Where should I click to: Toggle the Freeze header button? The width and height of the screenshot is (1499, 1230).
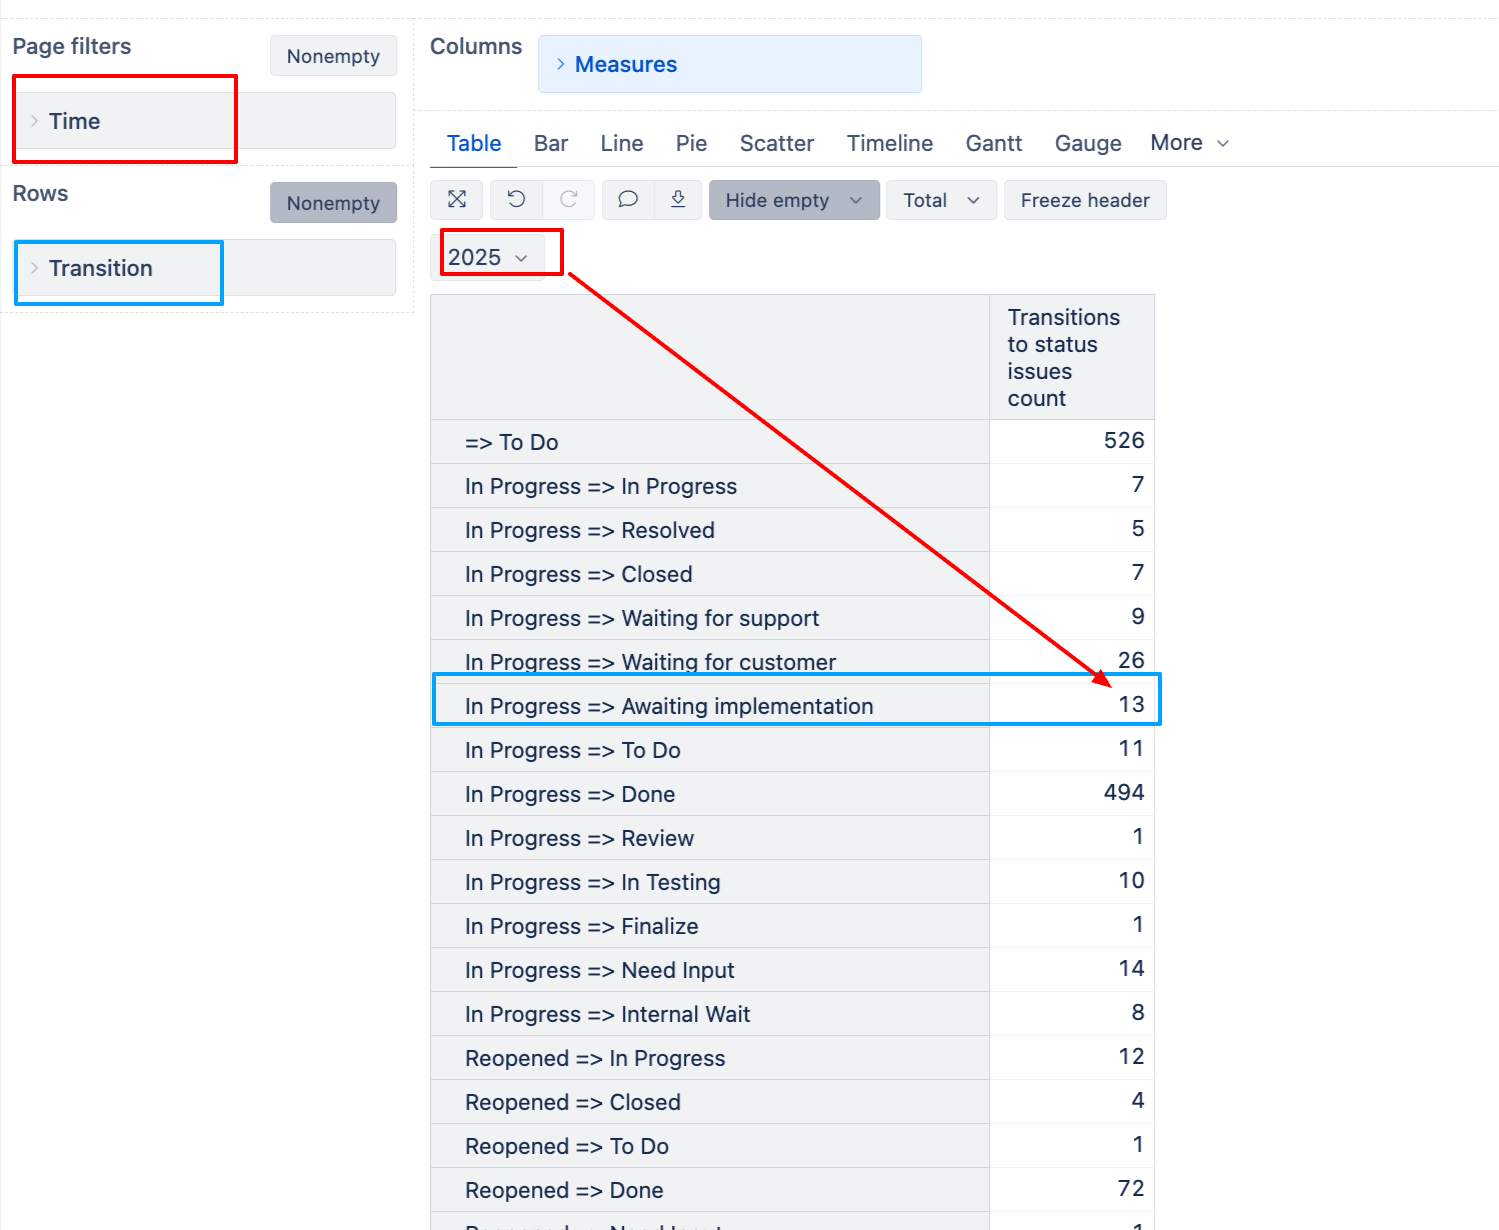1085,200
